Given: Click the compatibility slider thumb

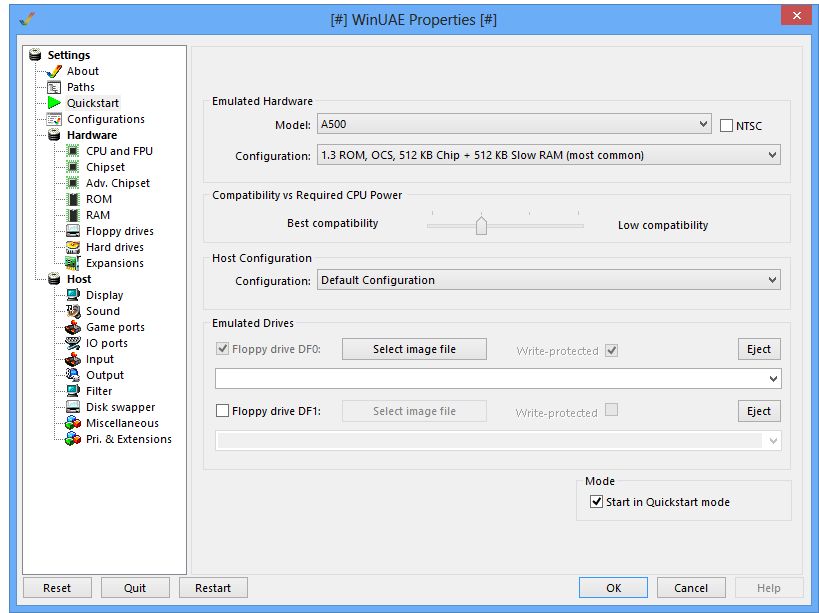Looking at the screenshot, I should click(x=481, y=225).
